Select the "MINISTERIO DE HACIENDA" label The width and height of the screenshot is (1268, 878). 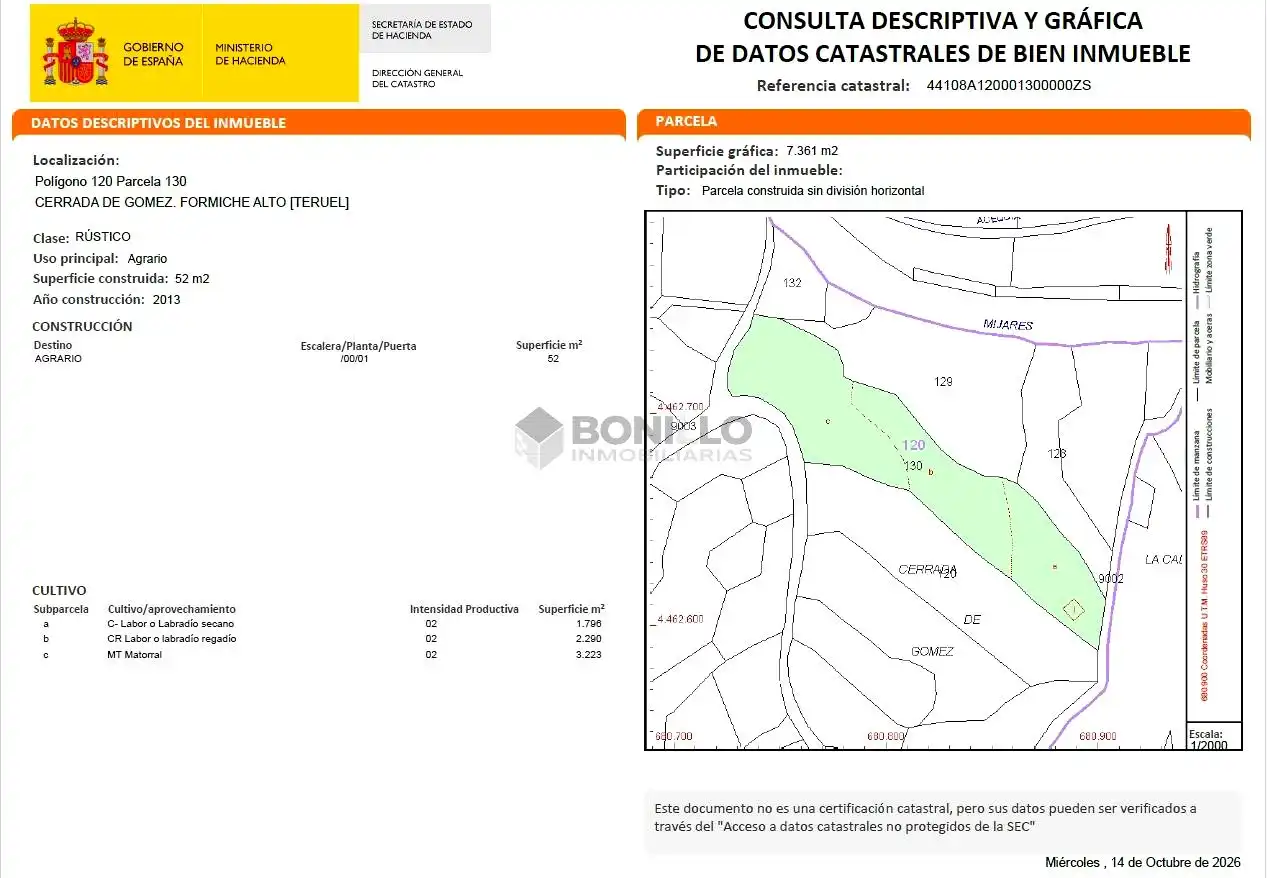click(250, 54)
